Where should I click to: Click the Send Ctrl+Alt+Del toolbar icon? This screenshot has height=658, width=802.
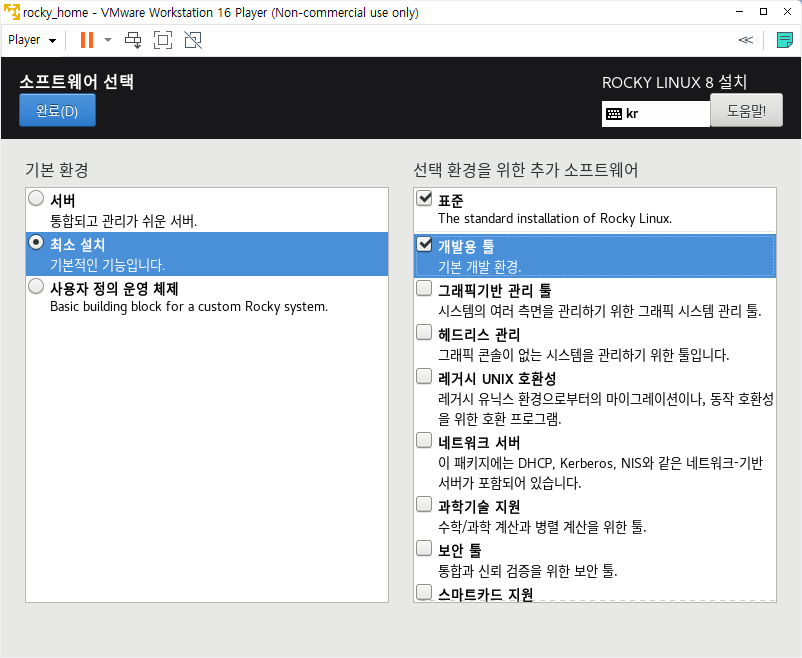pos(133,40)
